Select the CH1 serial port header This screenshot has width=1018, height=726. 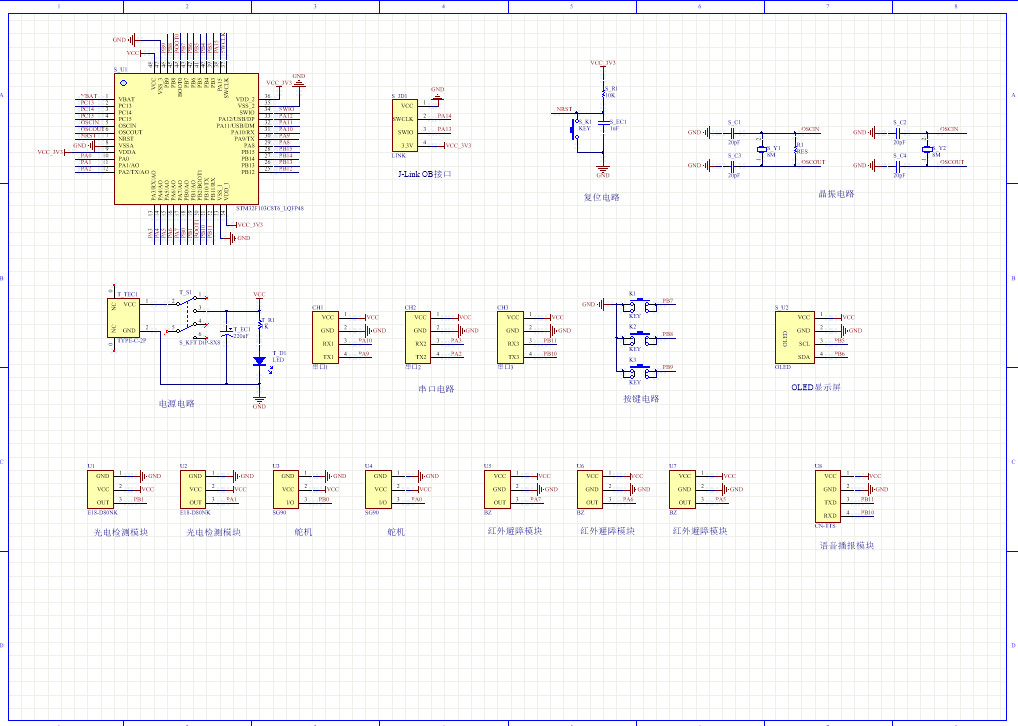(327, 336)
